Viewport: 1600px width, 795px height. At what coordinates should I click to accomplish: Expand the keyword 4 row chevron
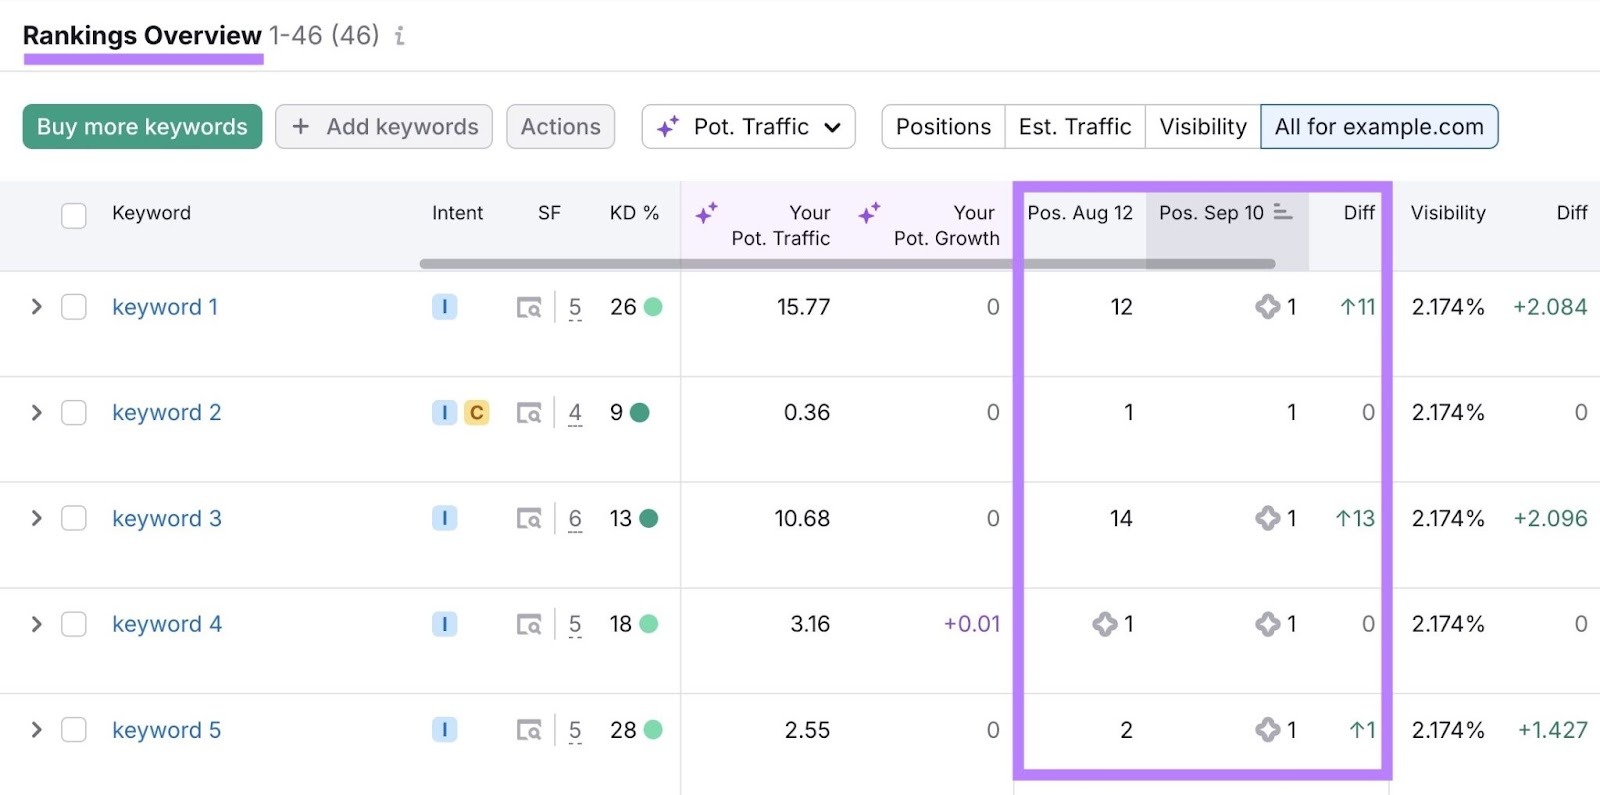[37, 624]
